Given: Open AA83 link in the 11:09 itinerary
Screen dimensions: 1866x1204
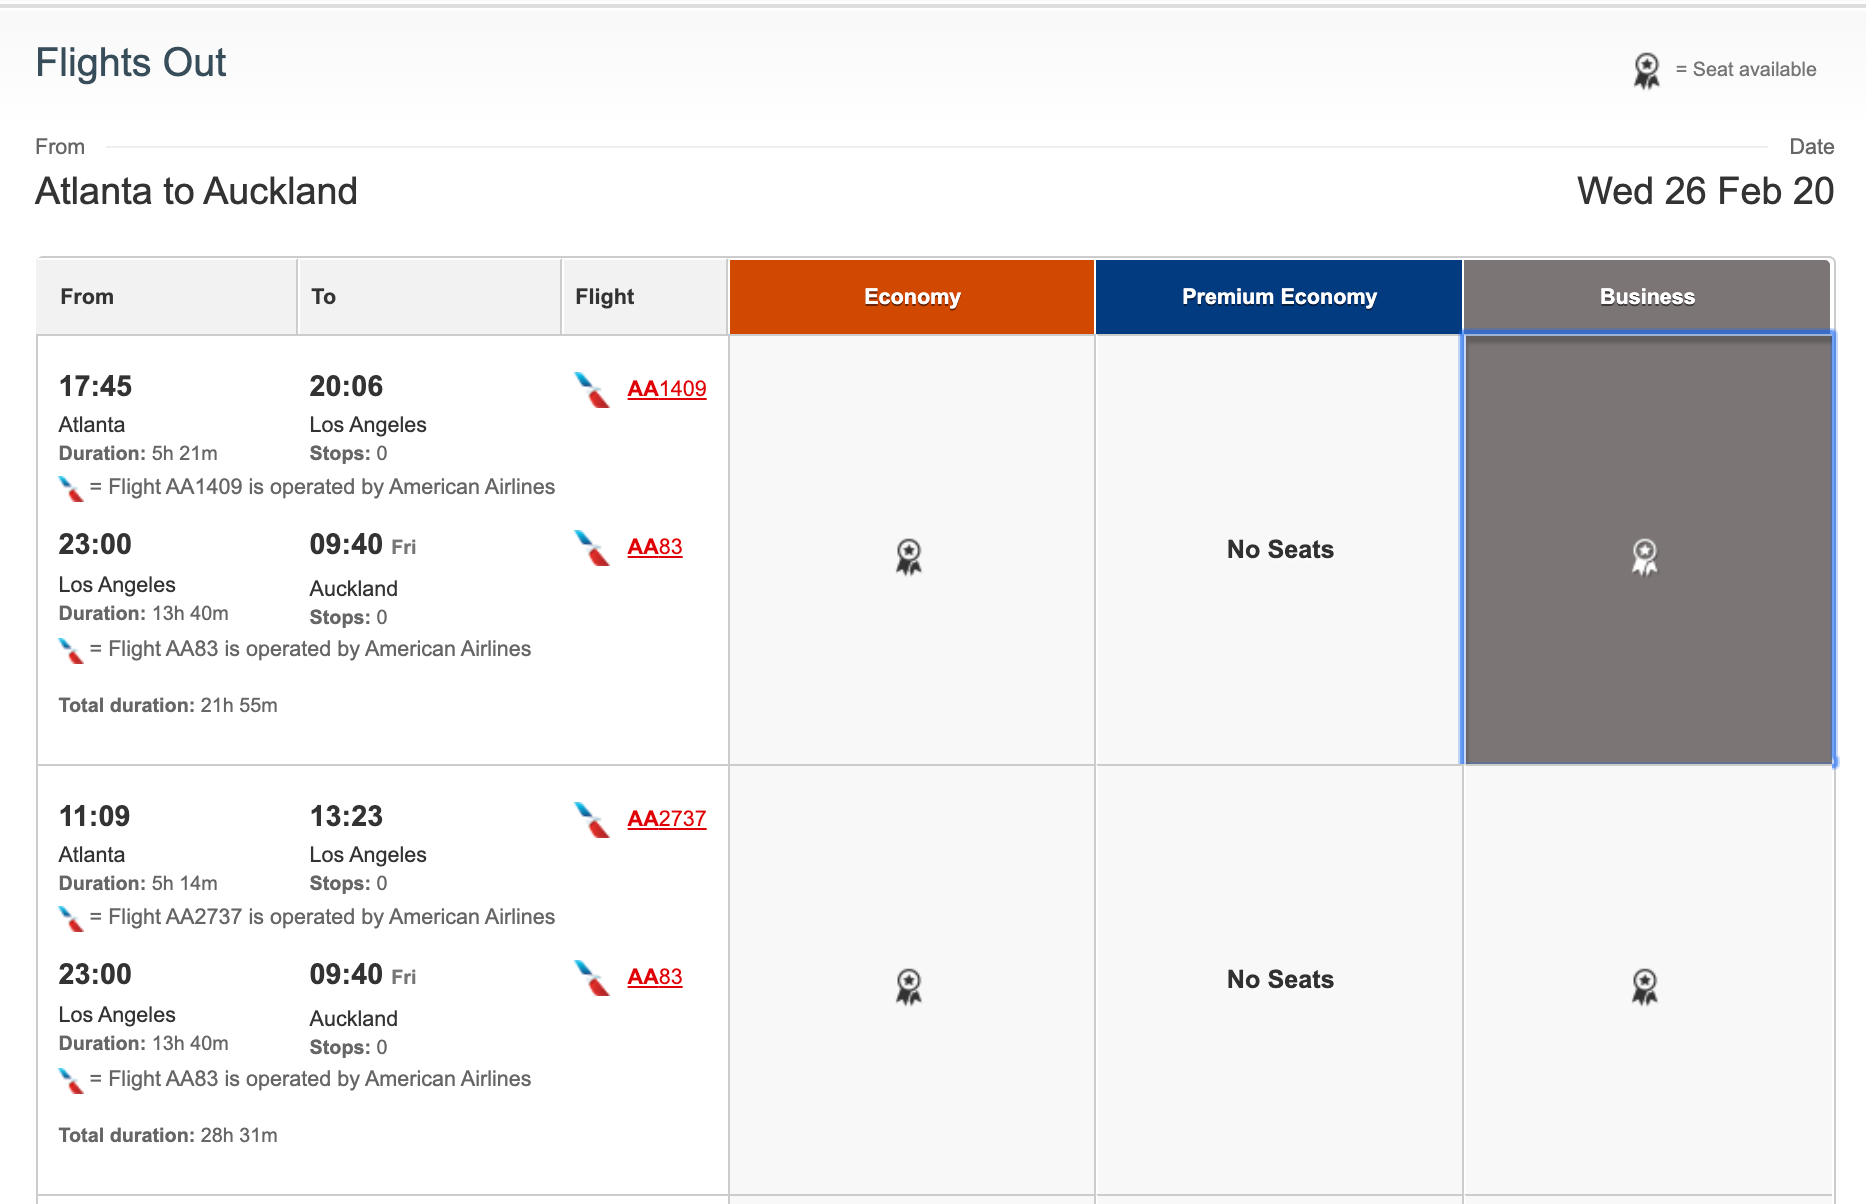Looking at the screenshot, I should pyautogui.click(x=654, y=977).
